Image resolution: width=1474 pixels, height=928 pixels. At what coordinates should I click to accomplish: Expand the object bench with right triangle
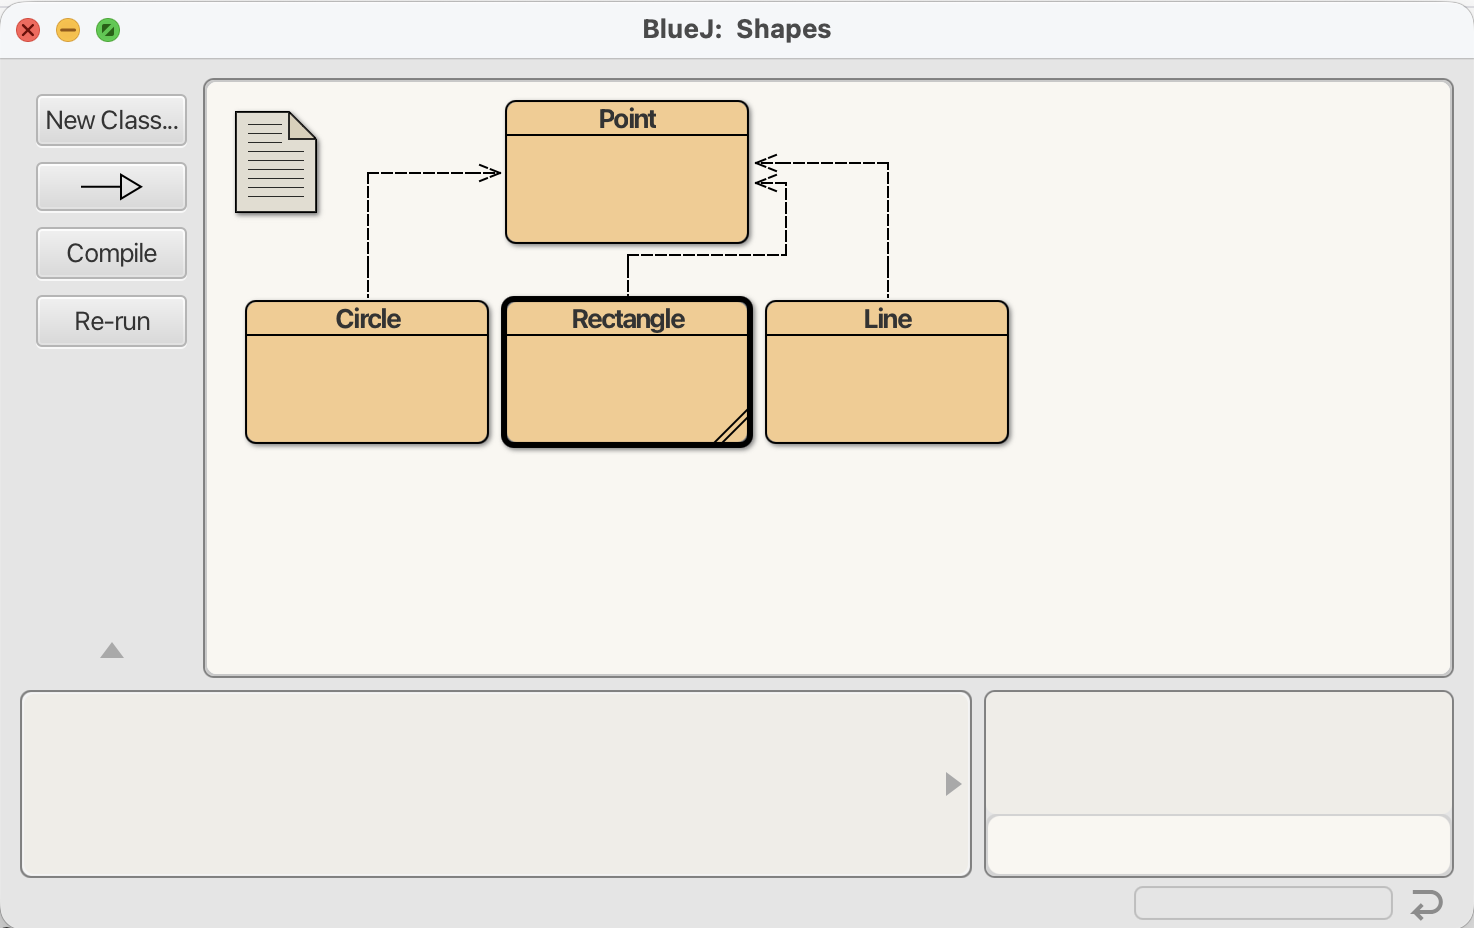(953, 784)
